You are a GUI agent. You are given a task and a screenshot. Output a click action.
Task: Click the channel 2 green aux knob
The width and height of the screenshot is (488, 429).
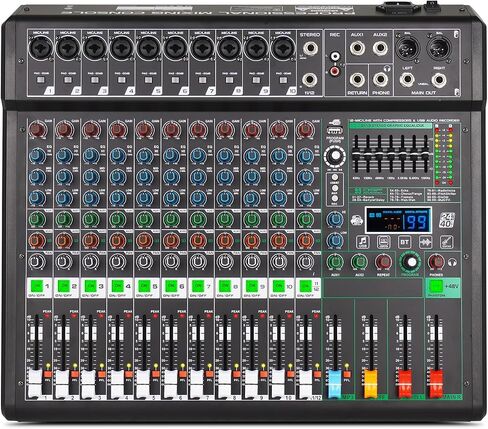pyautogui.click(x=64, y=219)
